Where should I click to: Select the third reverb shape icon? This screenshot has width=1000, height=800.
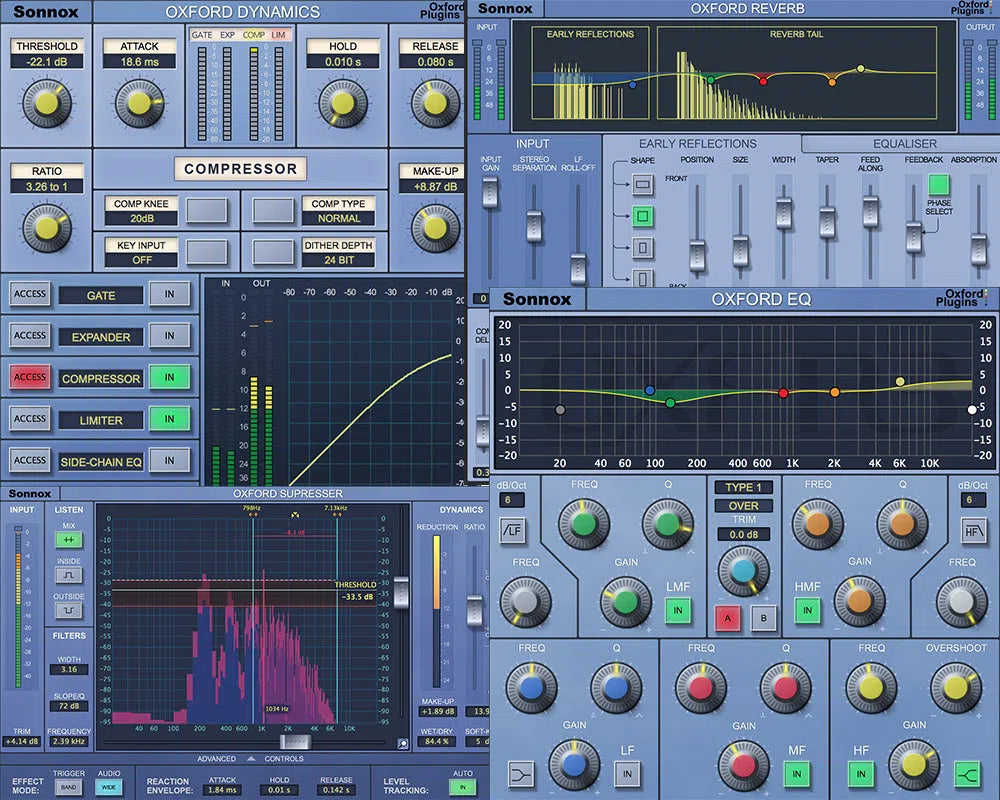[x=642, y=247]
